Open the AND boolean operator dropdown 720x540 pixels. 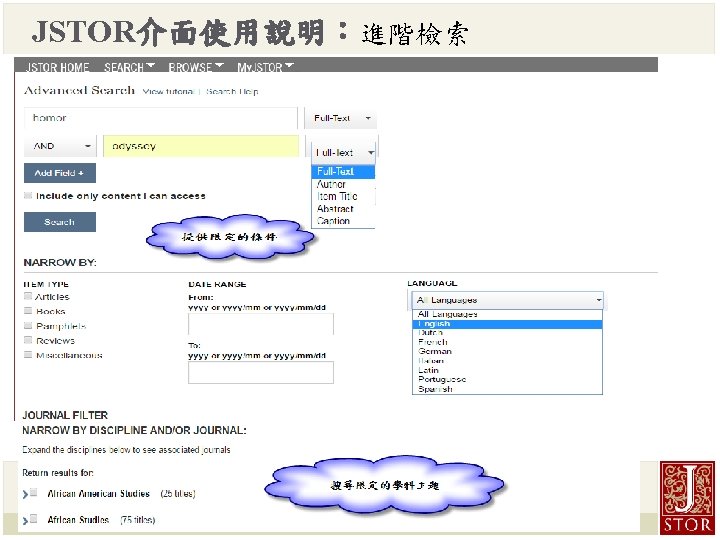[60, 146]
